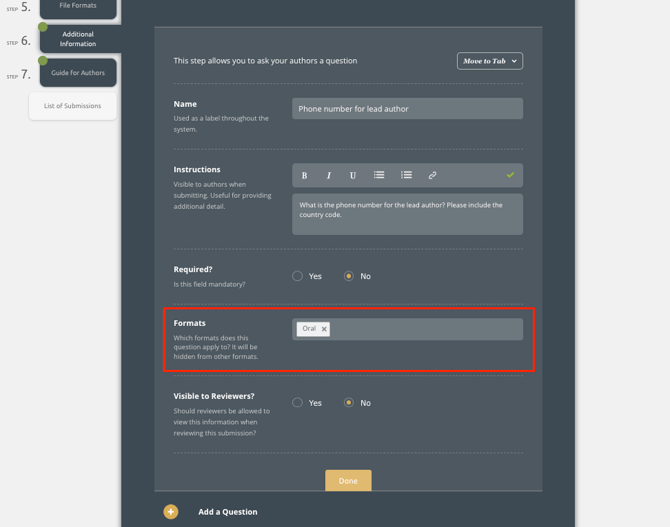Choose No for Visible to Reviewers
The width and height of the screenshot is (670, 527).
(x=349, y=403)
